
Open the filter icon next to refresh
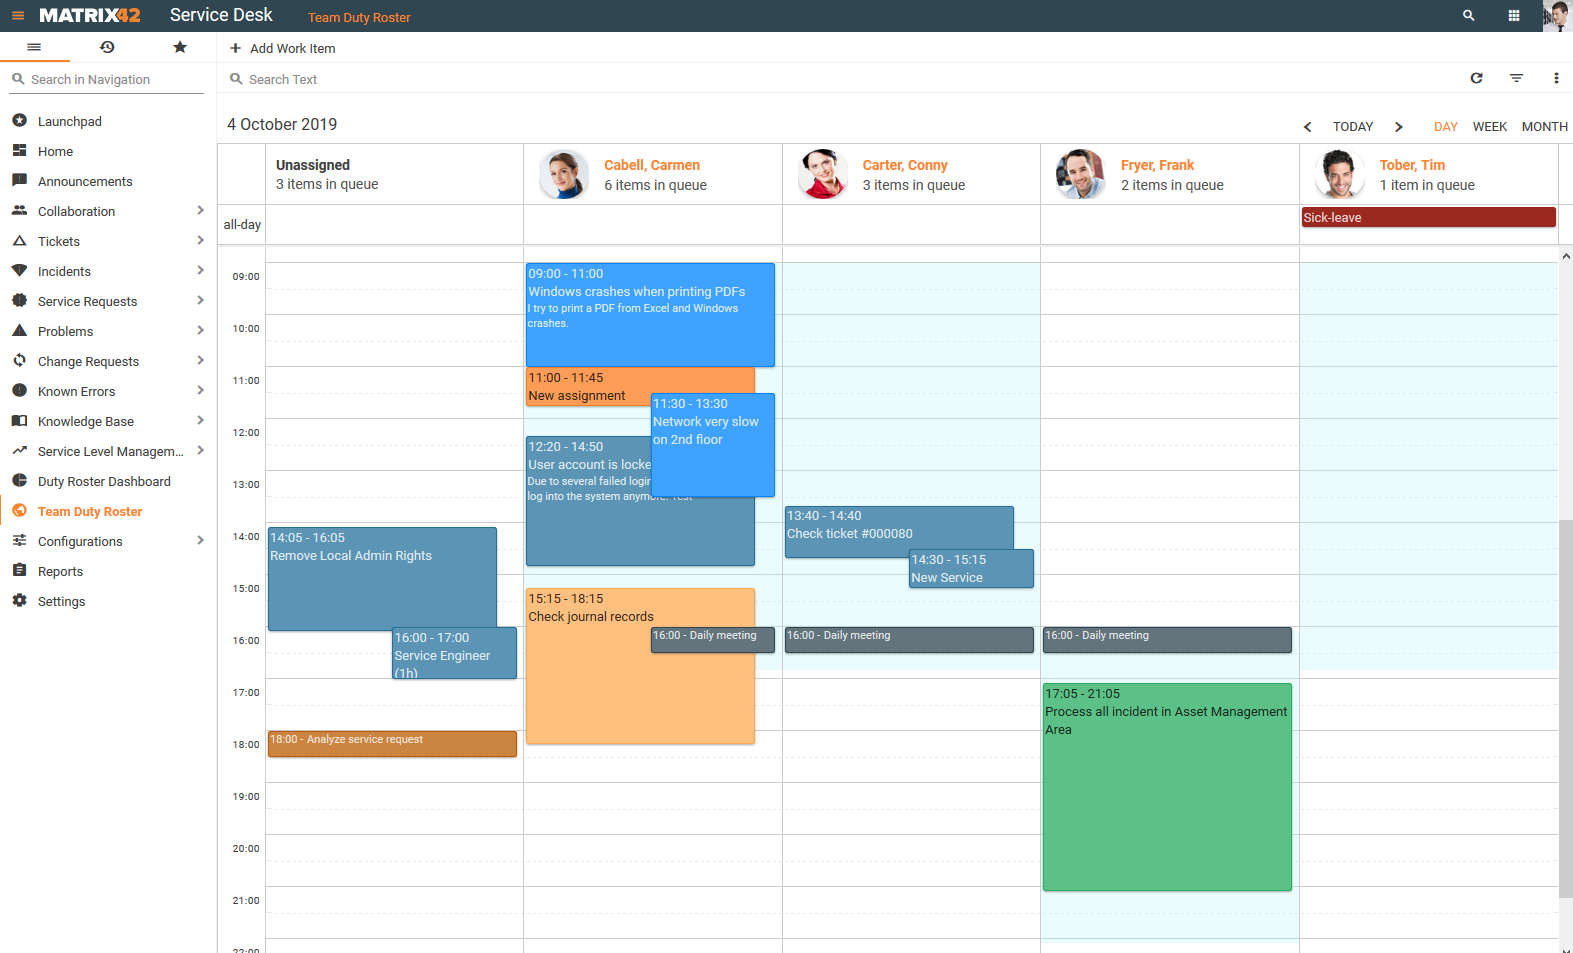[1516, 78]
